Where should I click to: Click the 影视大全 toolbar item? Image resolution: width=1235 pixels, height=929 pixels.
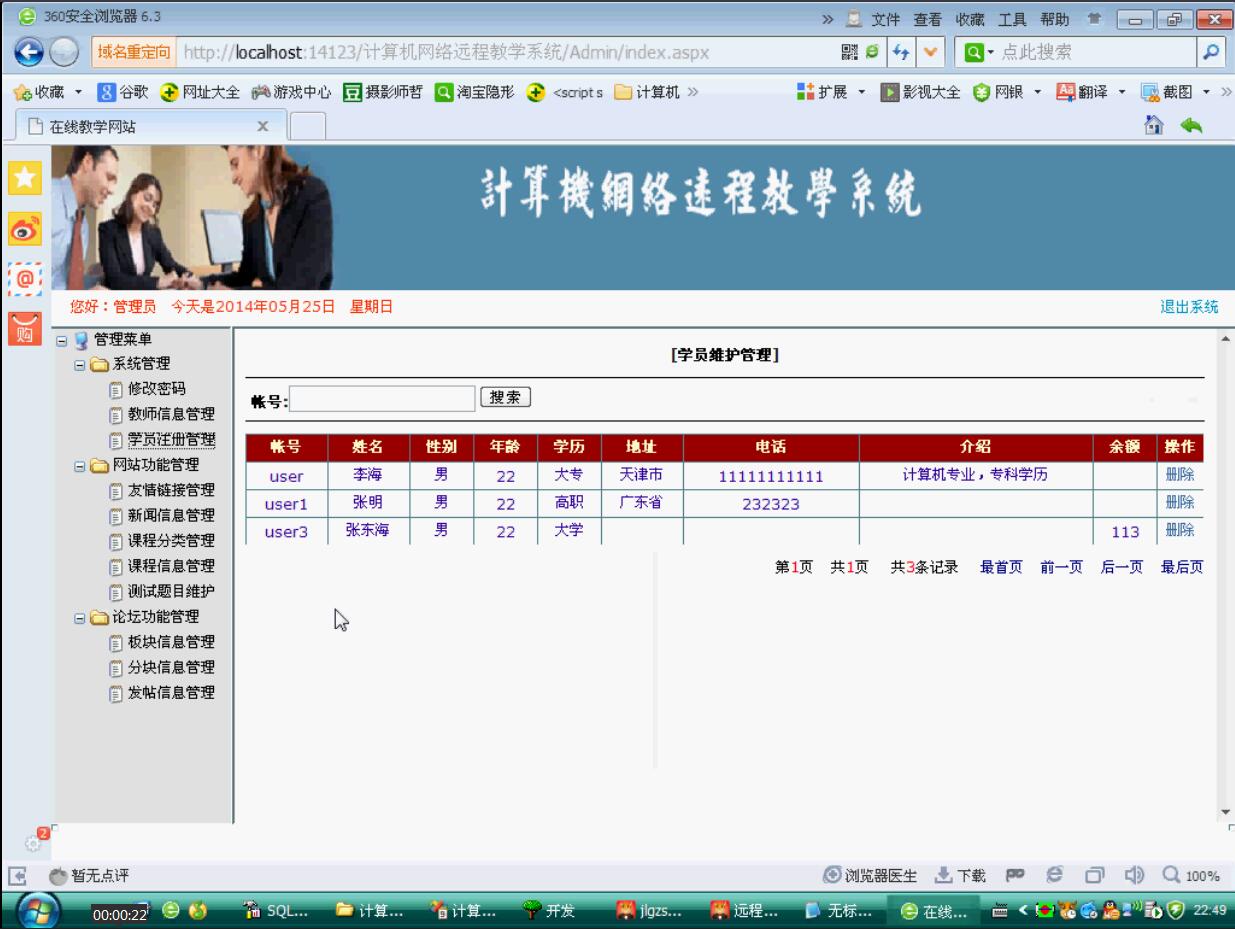(920, 92)
